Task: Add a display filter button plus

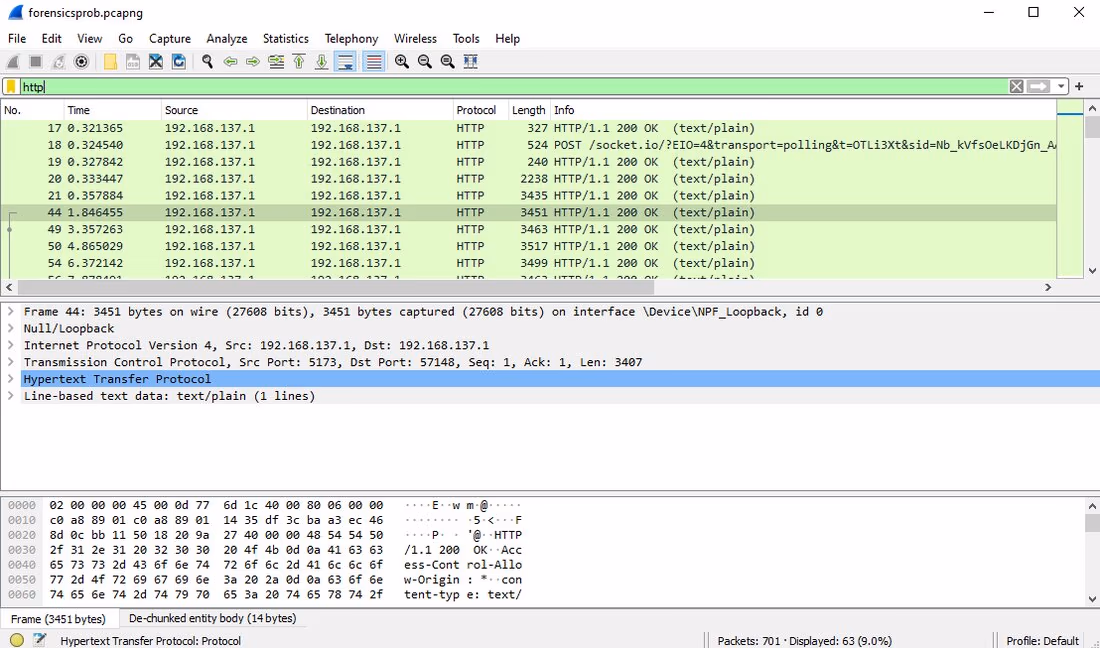Action: (1079, 86)
